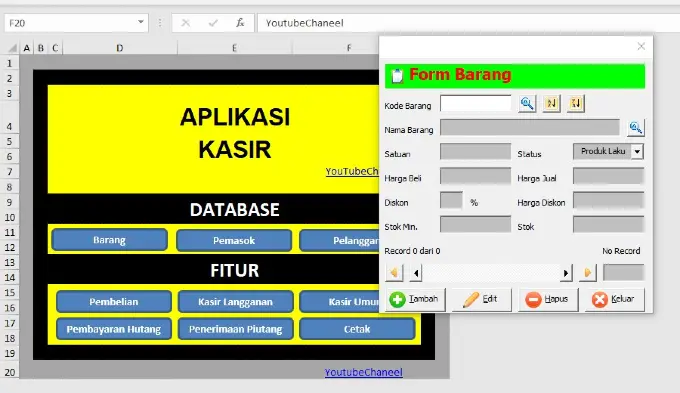Screen dimensions: 680x393
Task: Click the Nama Barang field
Action: pyautogui.click(x=530, y=128)
